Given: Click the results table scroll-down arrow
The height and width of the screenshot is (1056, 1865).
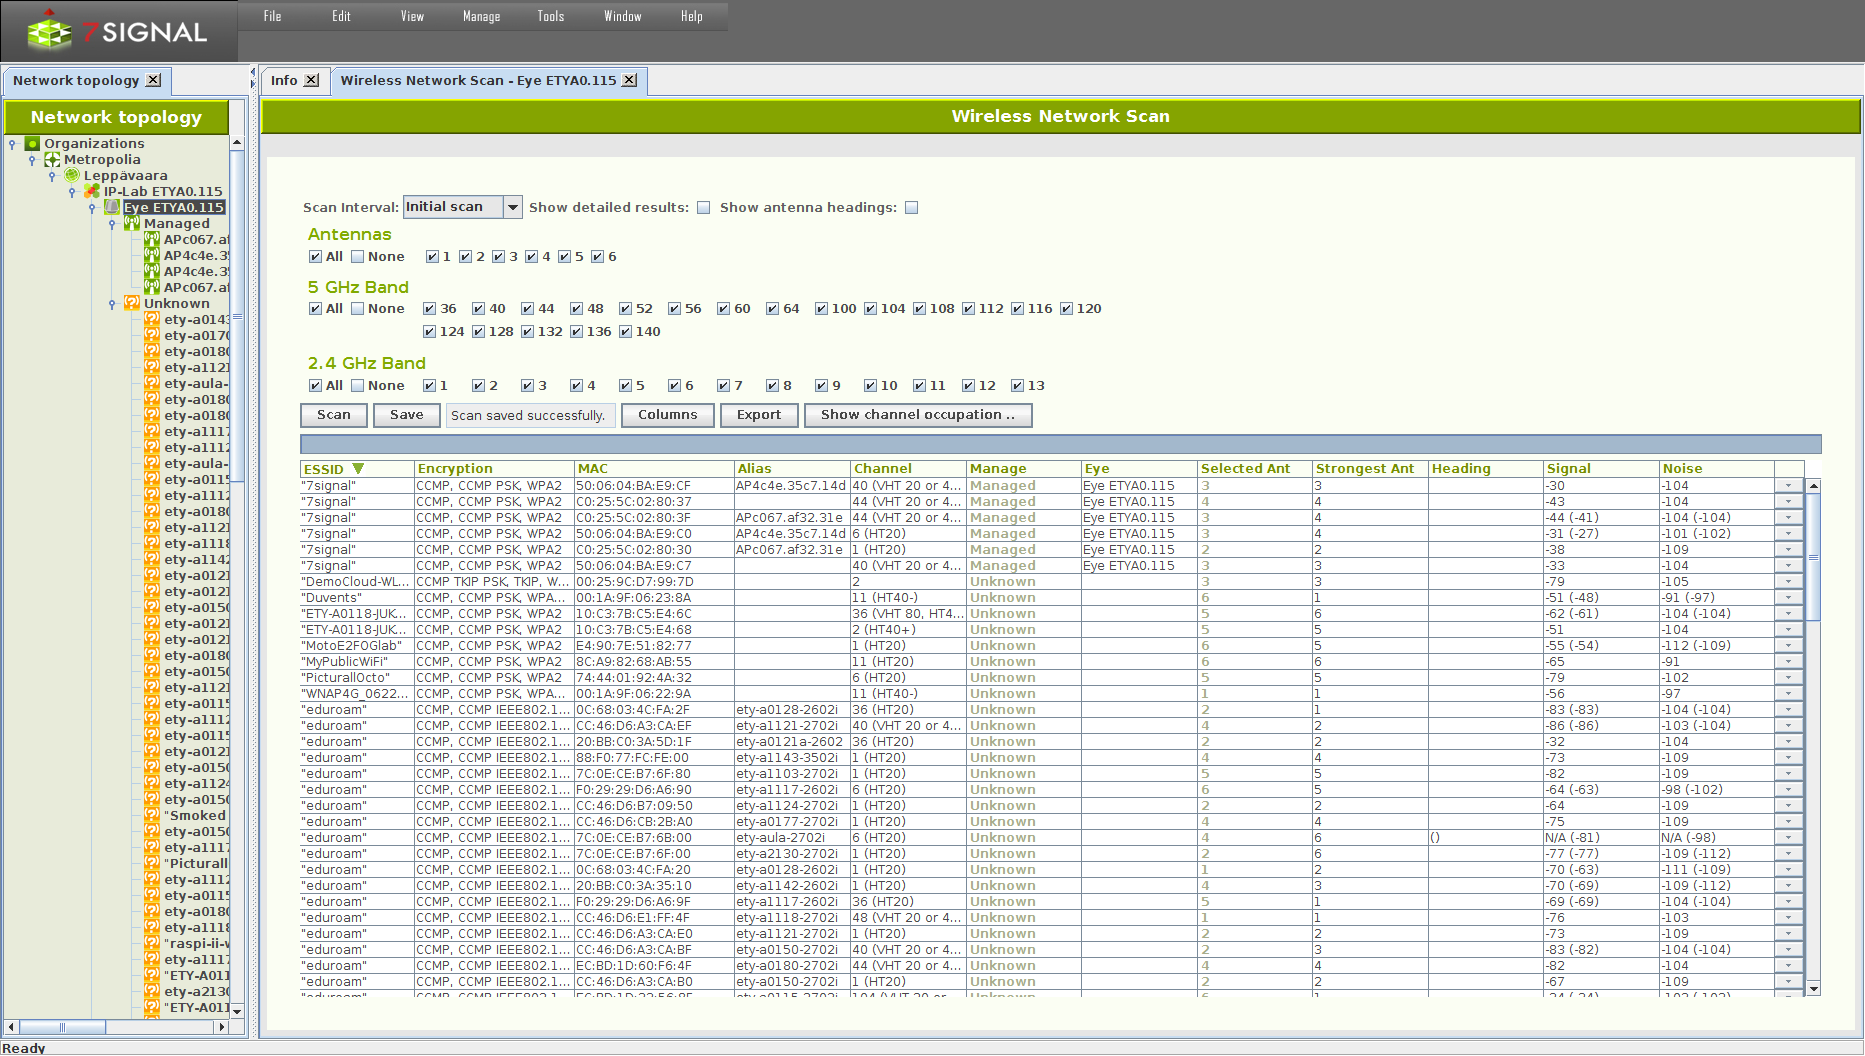Looking at the screenshot, I should [x=1813, y=989].
